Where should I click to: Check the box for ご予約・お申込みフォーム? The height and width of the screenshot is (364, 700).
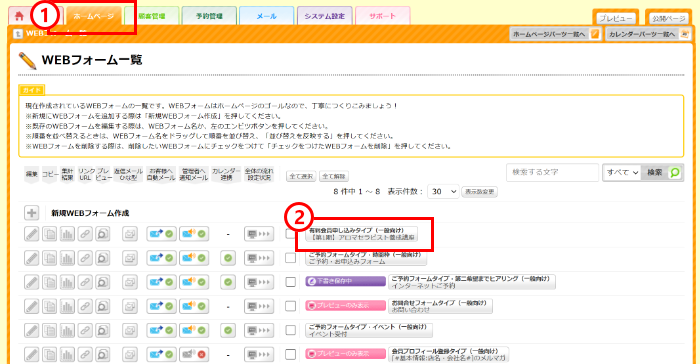point(291,258)
